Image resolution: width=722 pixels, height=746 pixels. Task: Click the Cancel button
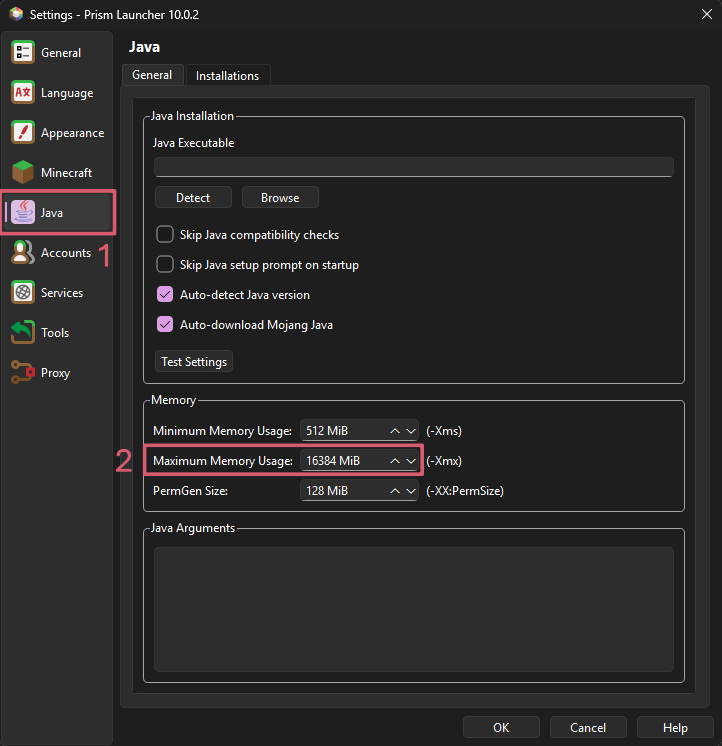click(588, 727)
